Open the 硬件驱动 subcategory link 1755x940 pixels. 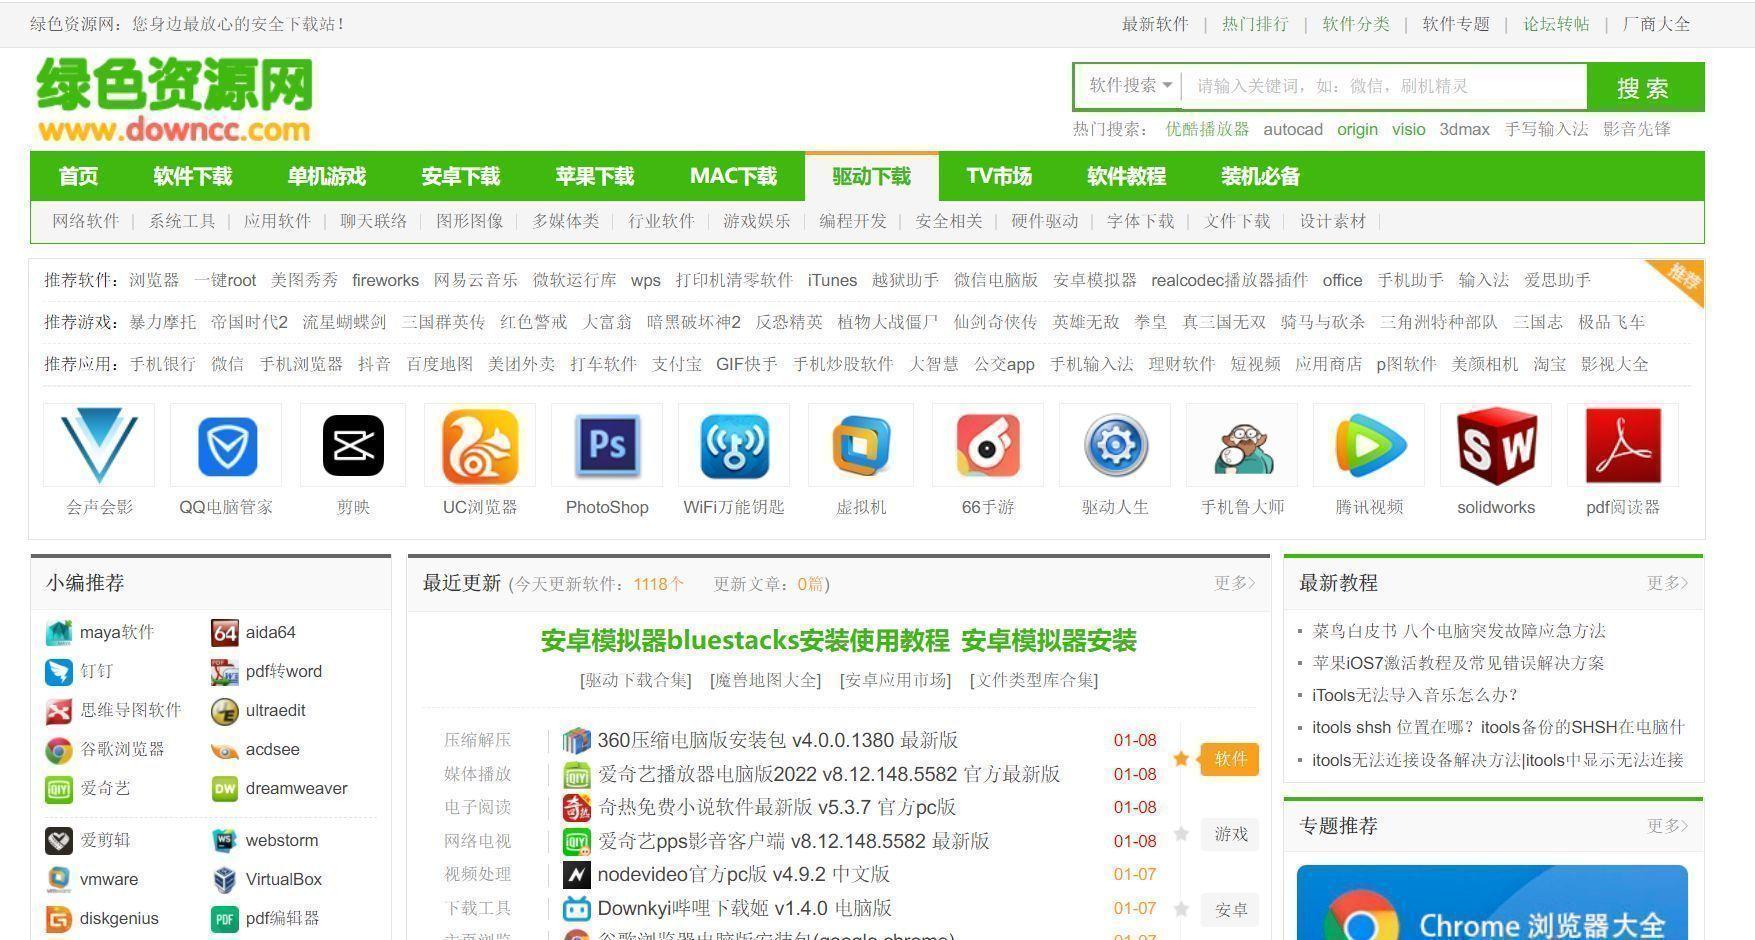pos(1044,221)
